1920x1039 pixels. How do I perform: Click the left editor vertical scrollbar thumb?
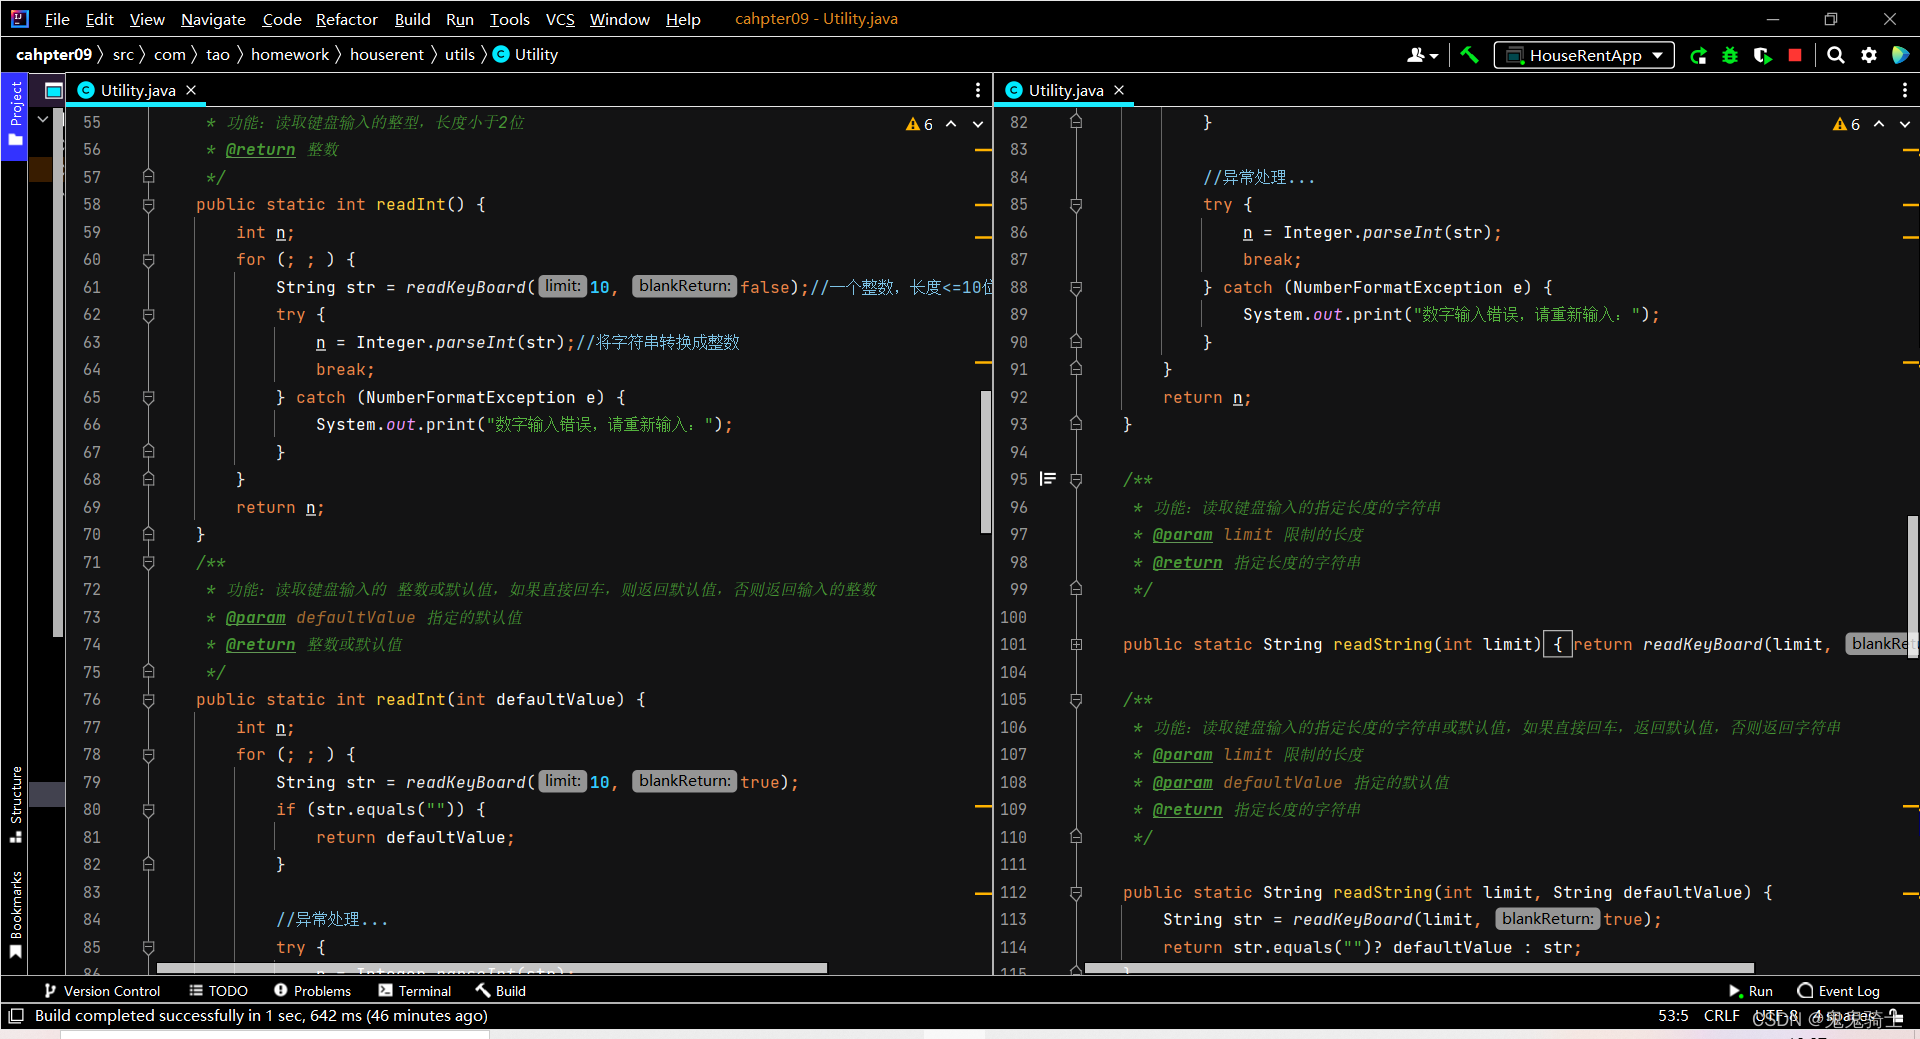tap(986, 460)
